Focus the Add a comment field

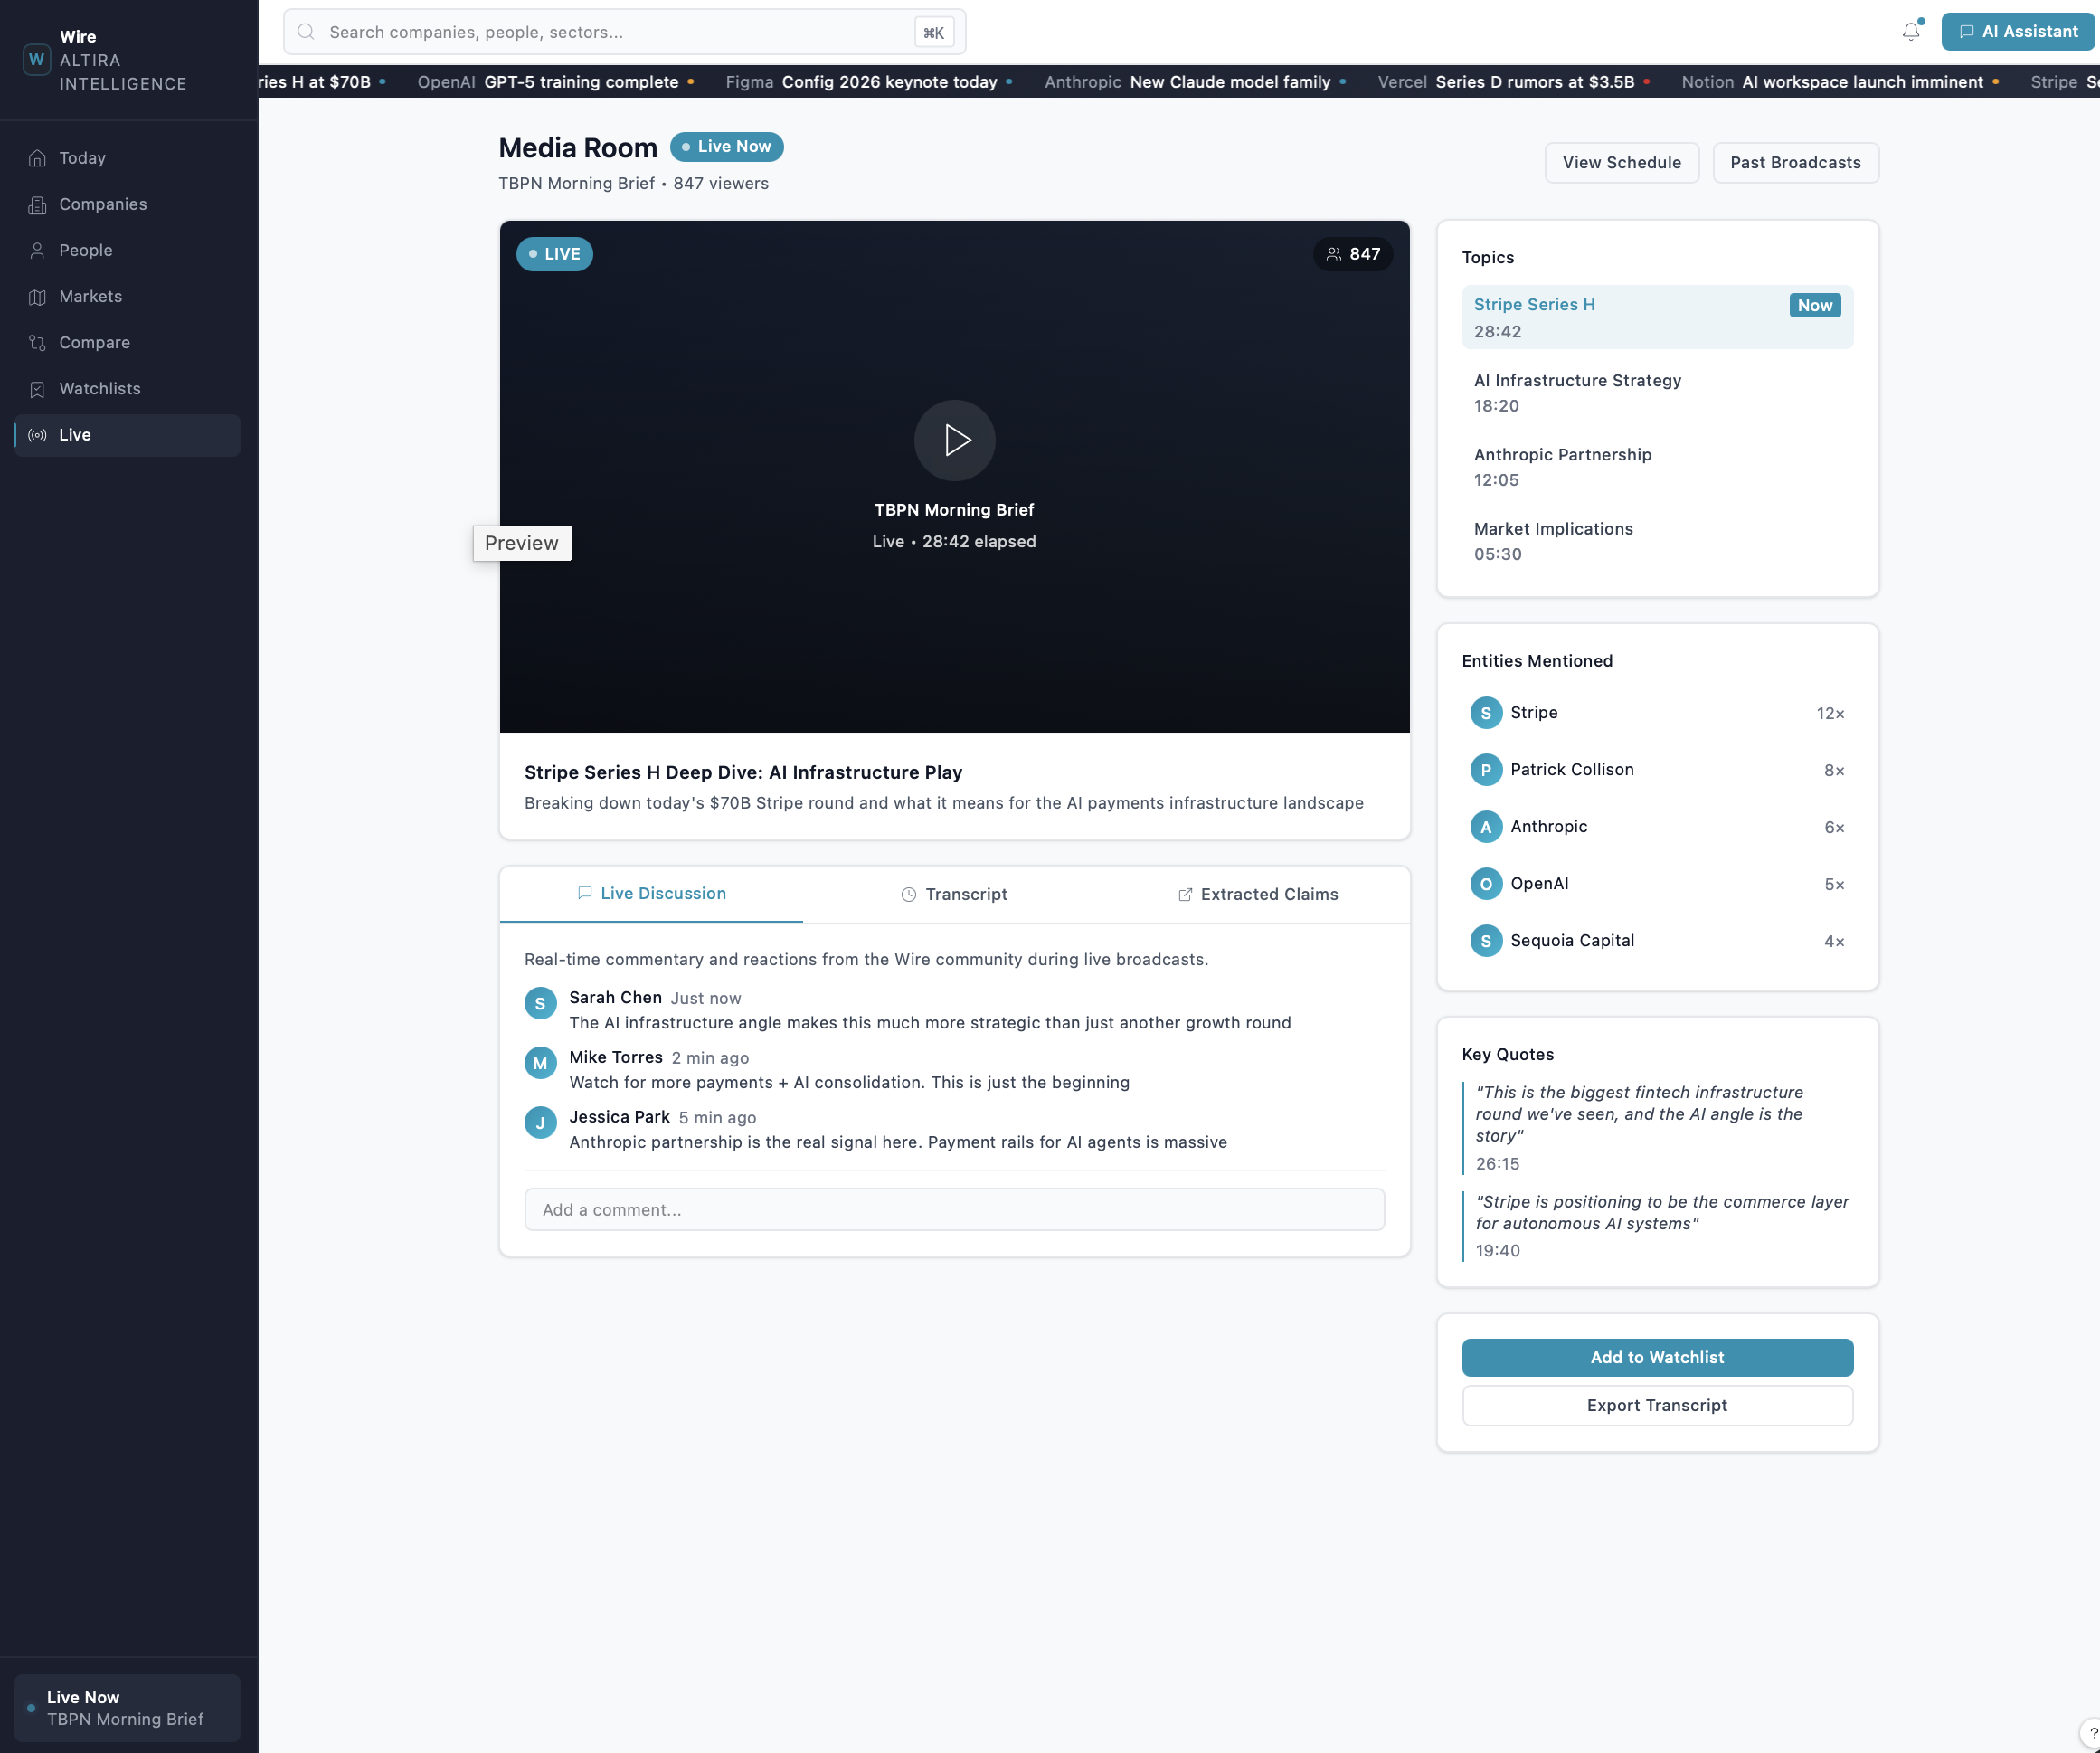tap(954, 1209)
